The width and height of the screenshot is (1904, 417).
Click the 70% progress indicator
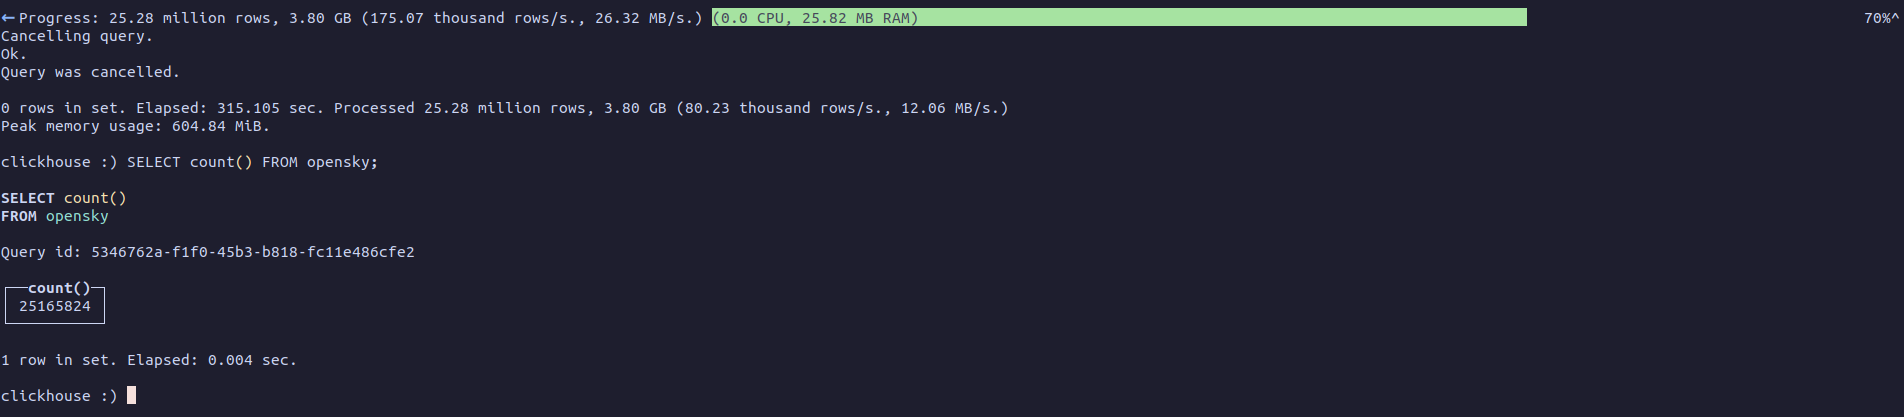tap(1880, 18)
